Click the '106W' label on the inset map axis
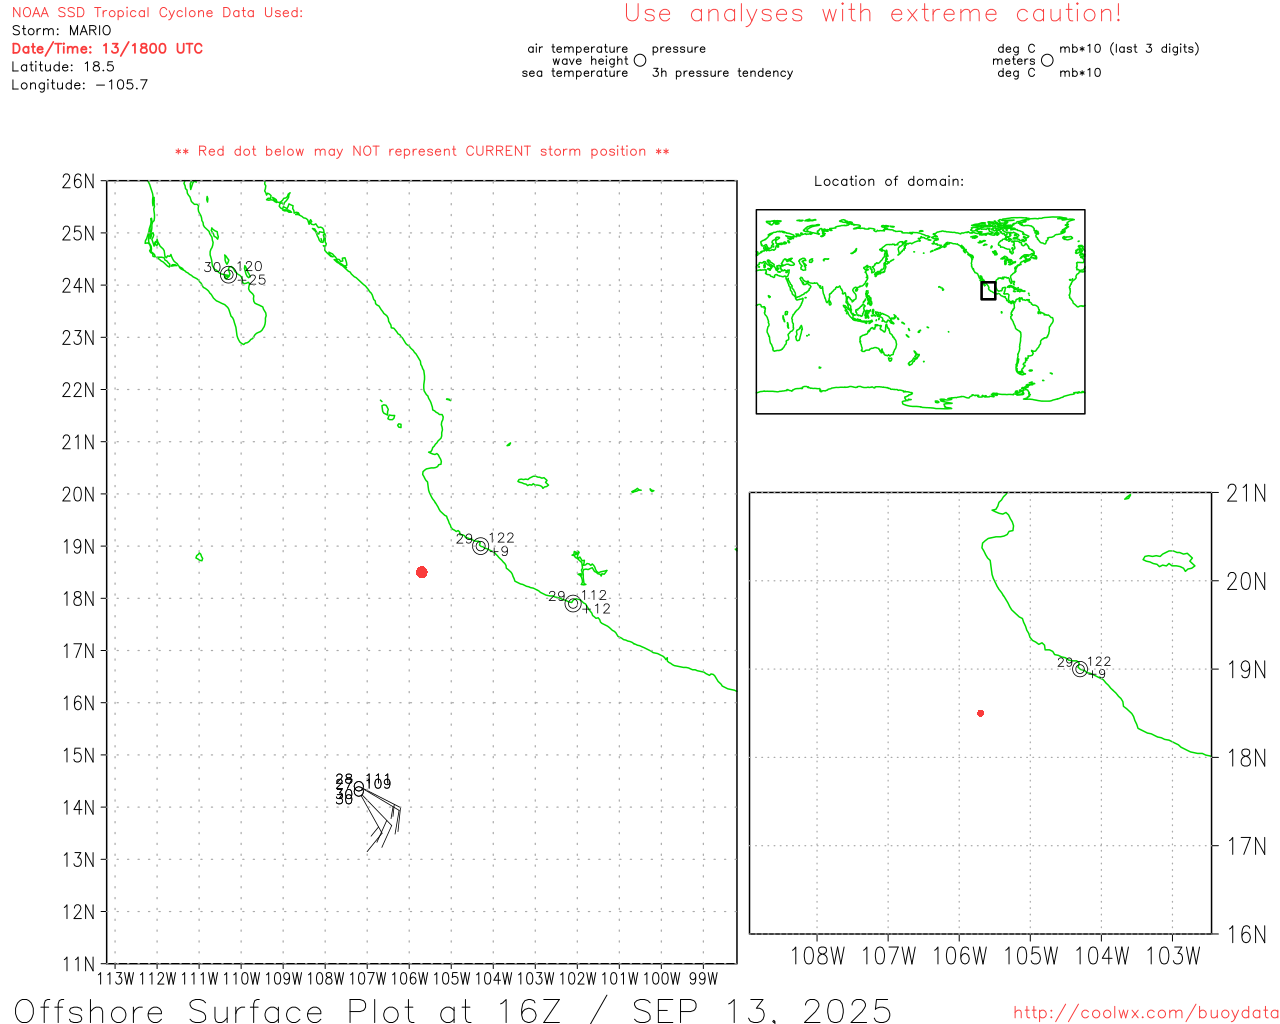 (960, 957)
